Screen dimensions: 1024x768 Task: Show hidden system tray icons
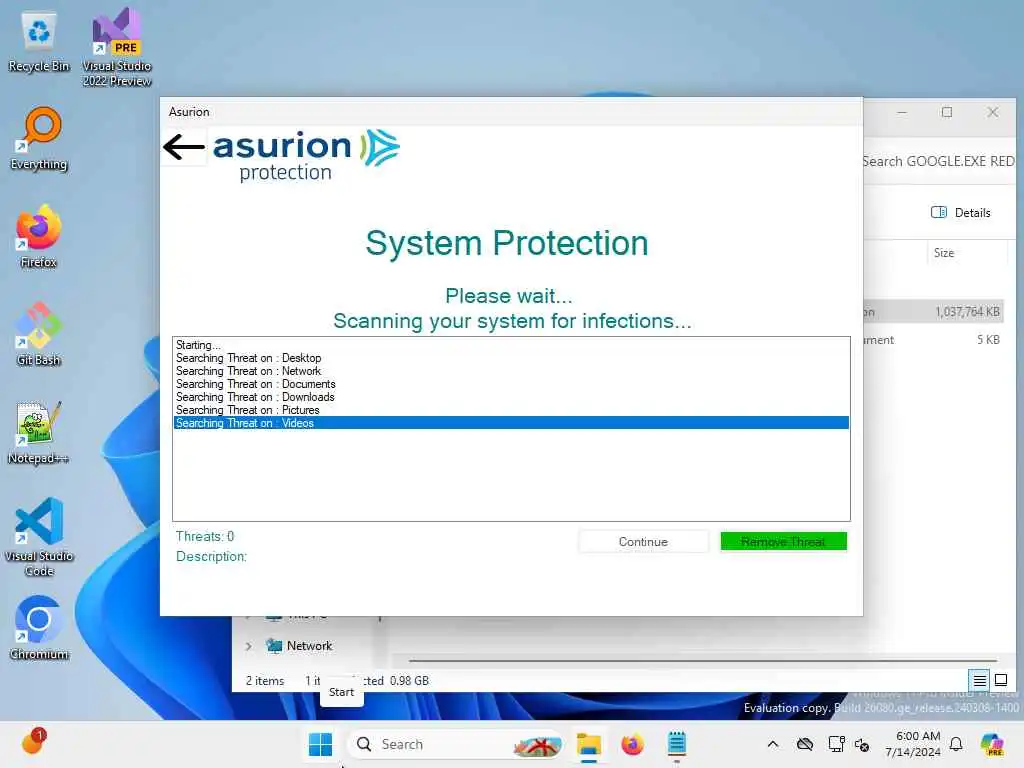tap(773, 744)
